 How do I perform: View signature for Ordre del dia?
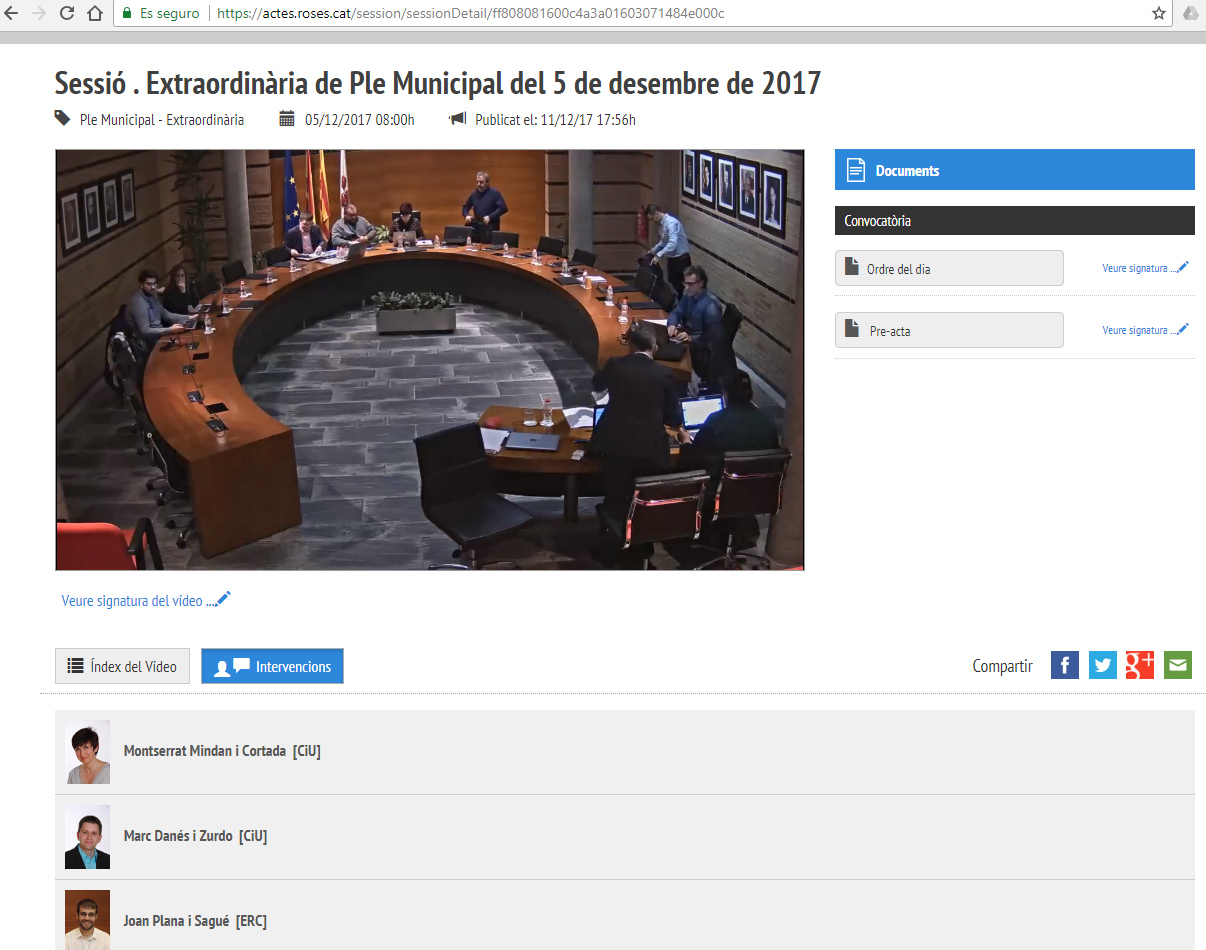pos(1145,268)
